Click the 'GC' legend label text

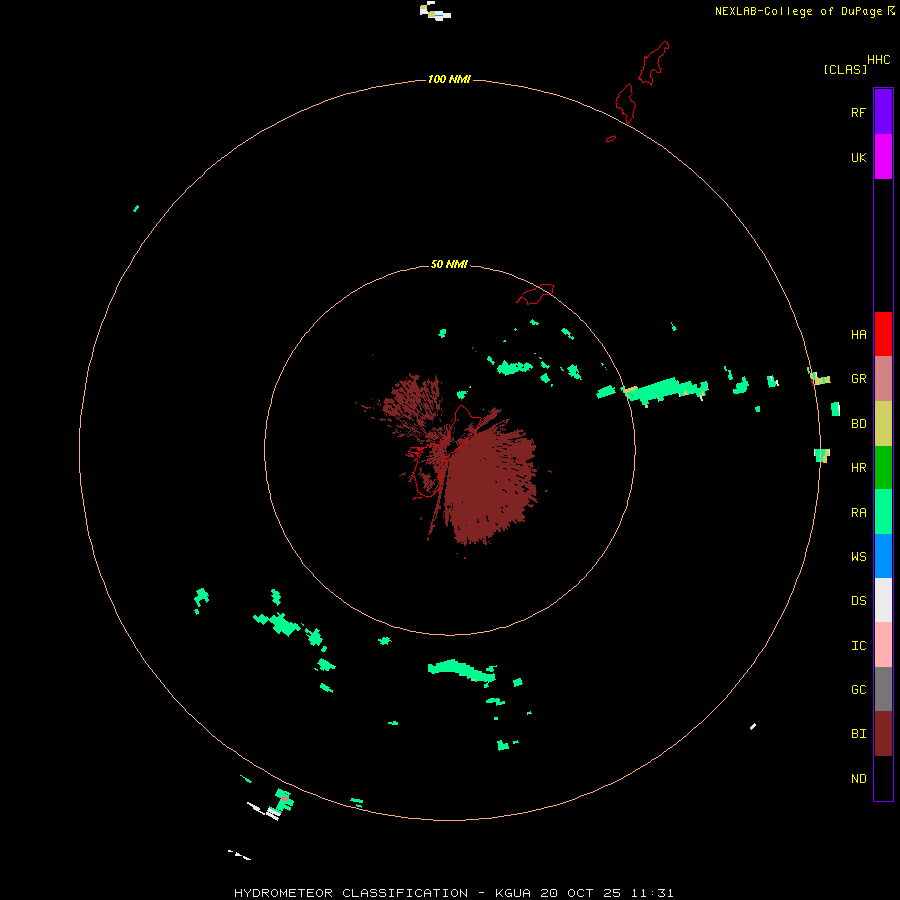(x=858, y=689)
